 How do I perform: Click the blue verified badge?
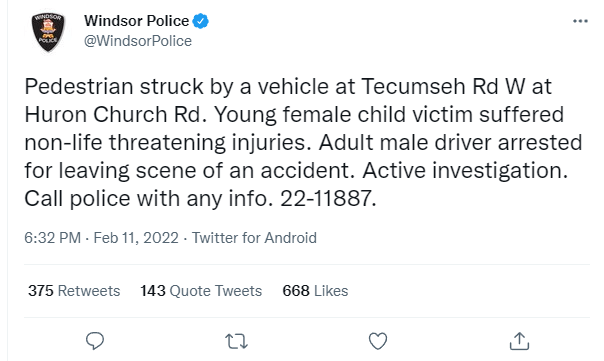point(201,21)
